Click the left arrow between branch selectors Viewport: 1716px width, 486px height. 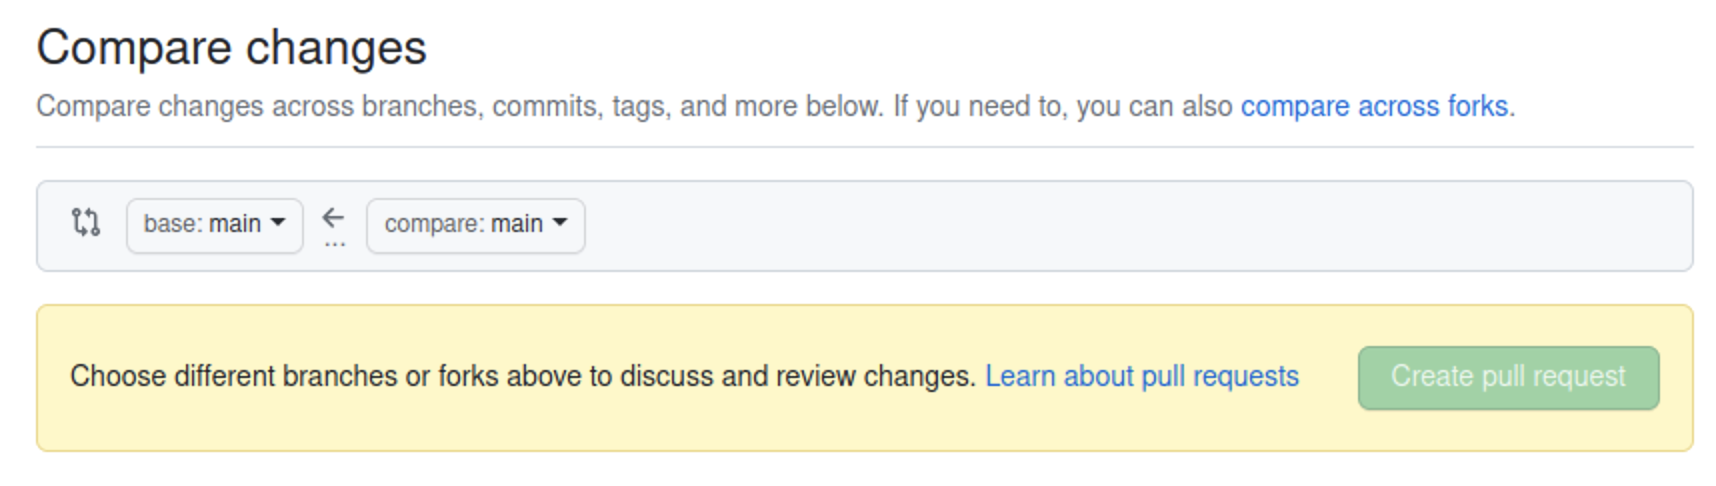(x=333, y=217)
